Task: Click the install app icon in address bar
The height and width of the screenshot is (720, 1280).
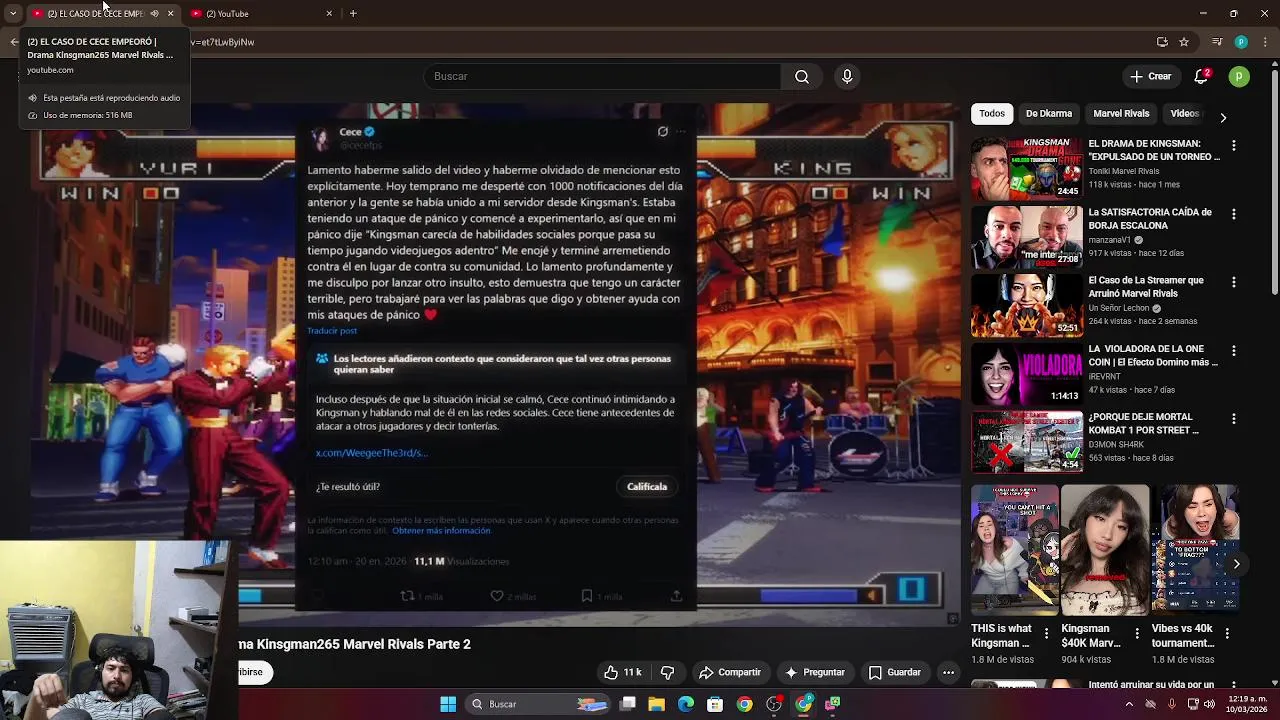Action: pos(1162,42)
